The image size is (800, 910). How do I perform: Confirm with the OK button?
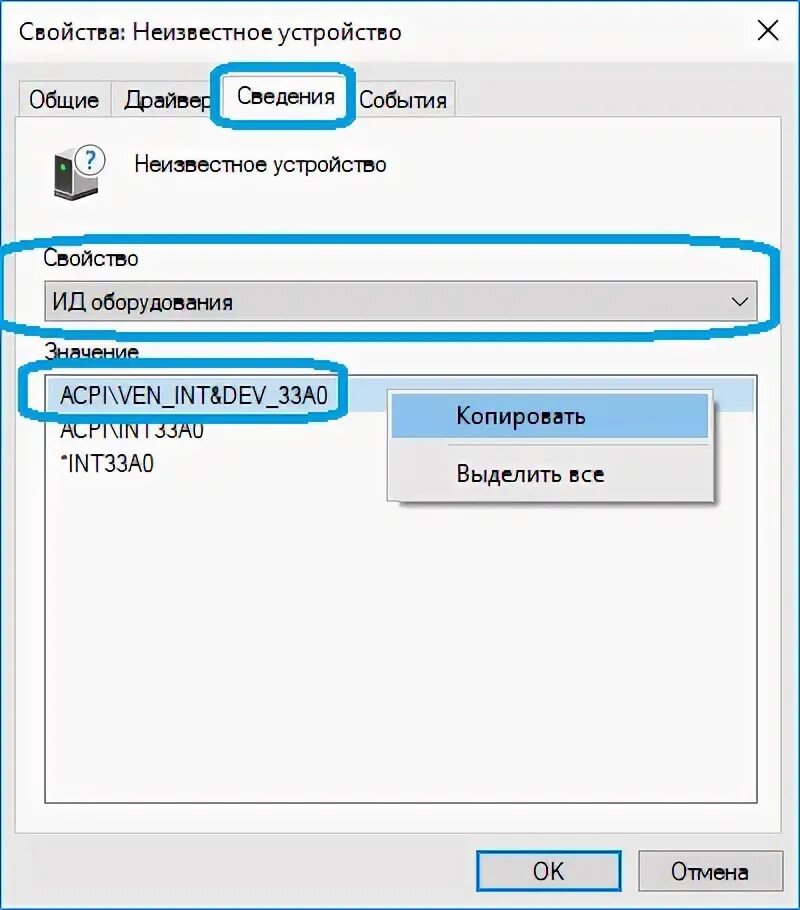pos(549,871)
